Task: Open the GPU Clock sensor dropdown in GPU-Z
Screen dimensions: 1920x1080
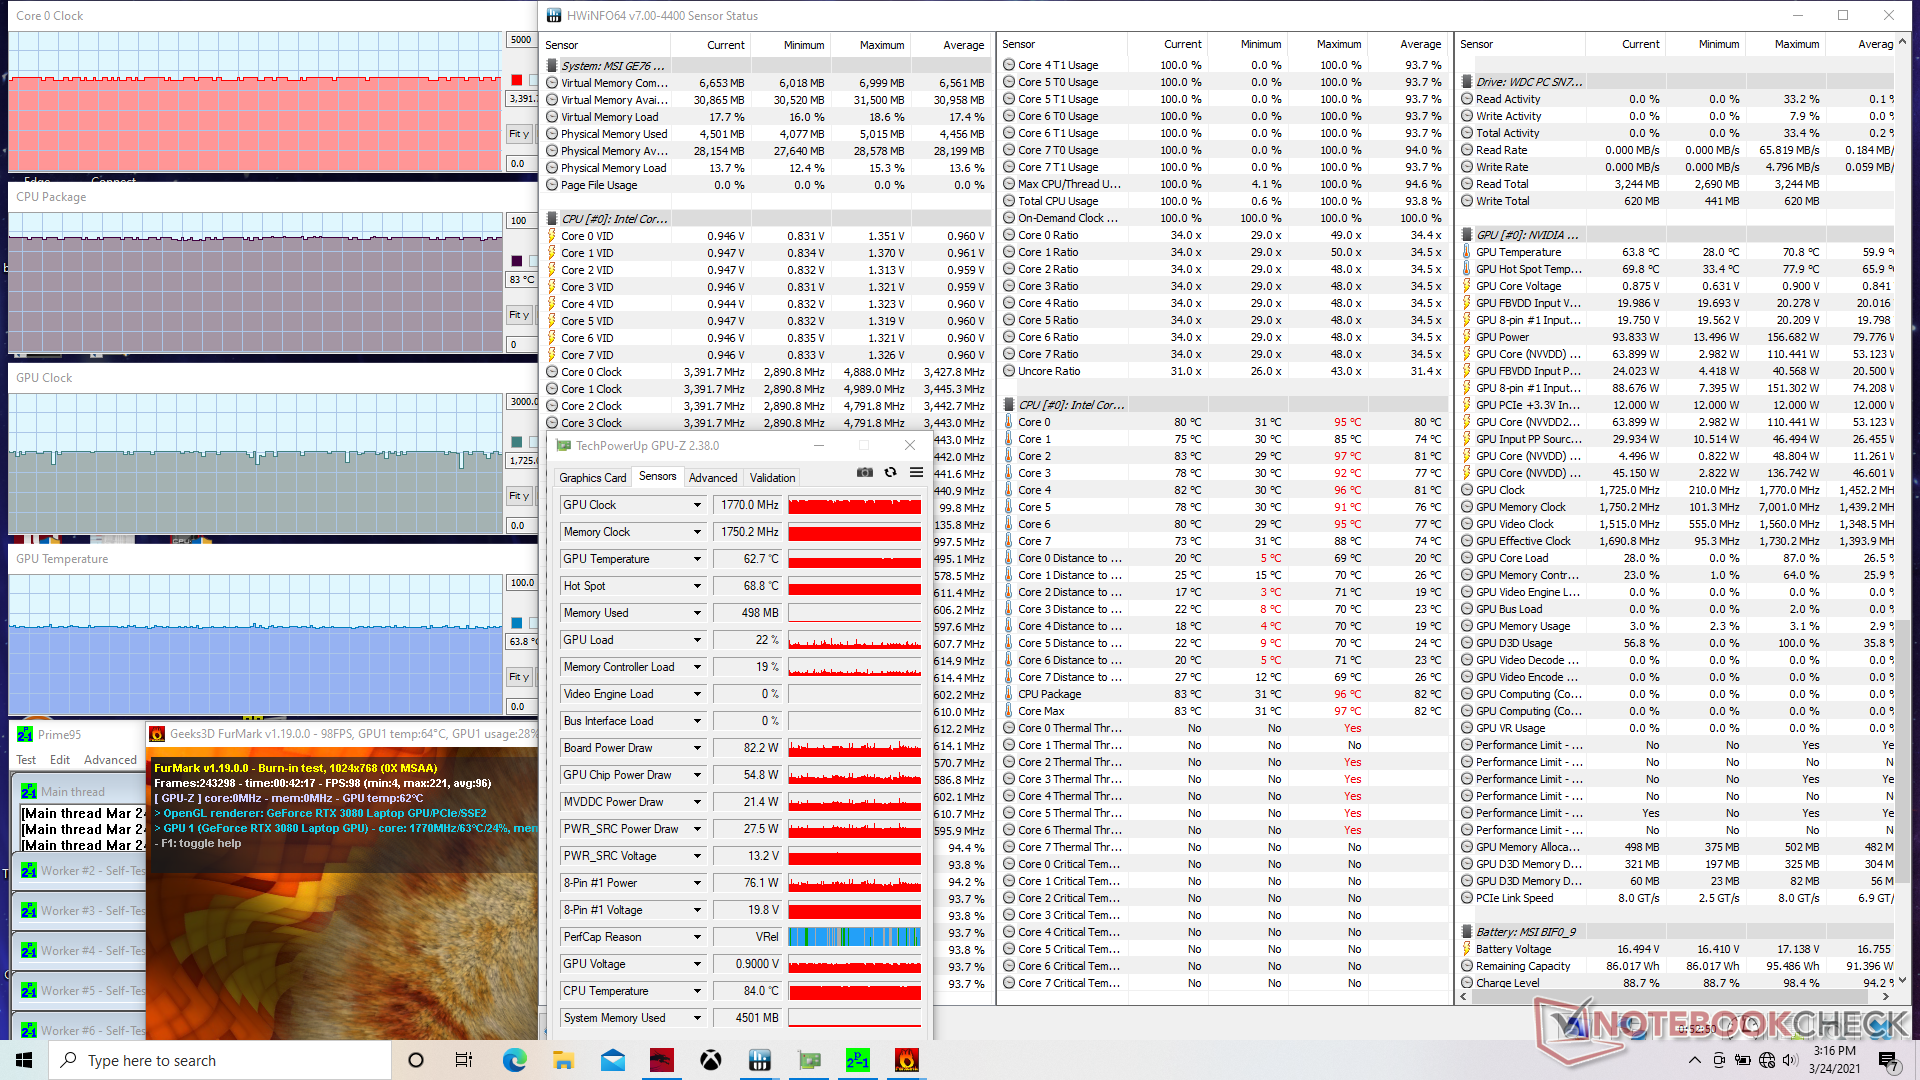Action: pos(697,505)
